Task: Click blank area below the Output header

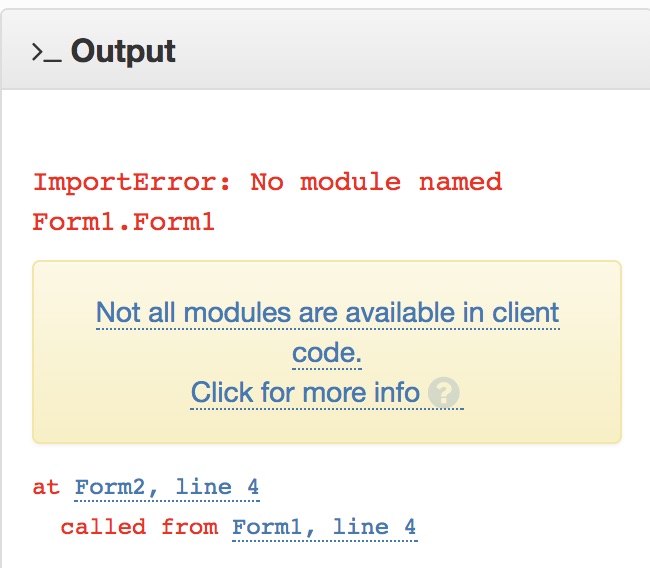Action: (x=325, y=126)
